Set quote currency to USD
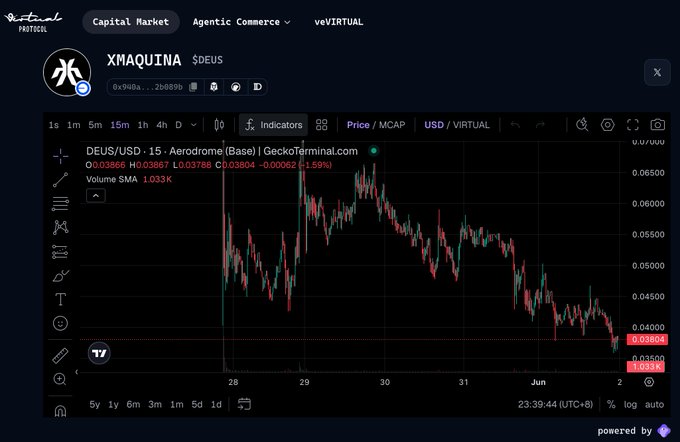This screenshot has height=442, width=680. pos(434,125)
